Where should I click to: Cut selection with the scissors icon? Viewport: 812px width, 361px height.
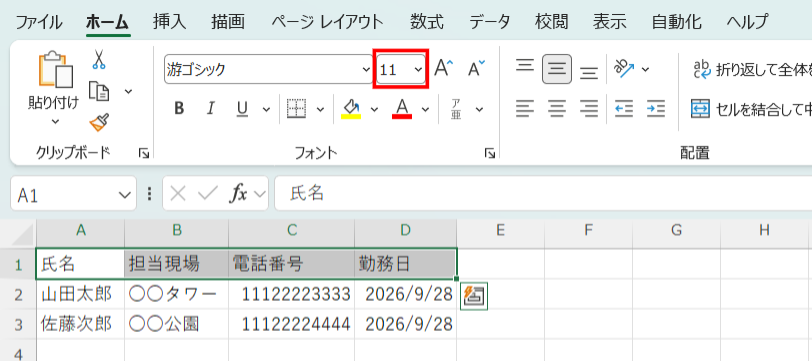click(x=98, y=60)
